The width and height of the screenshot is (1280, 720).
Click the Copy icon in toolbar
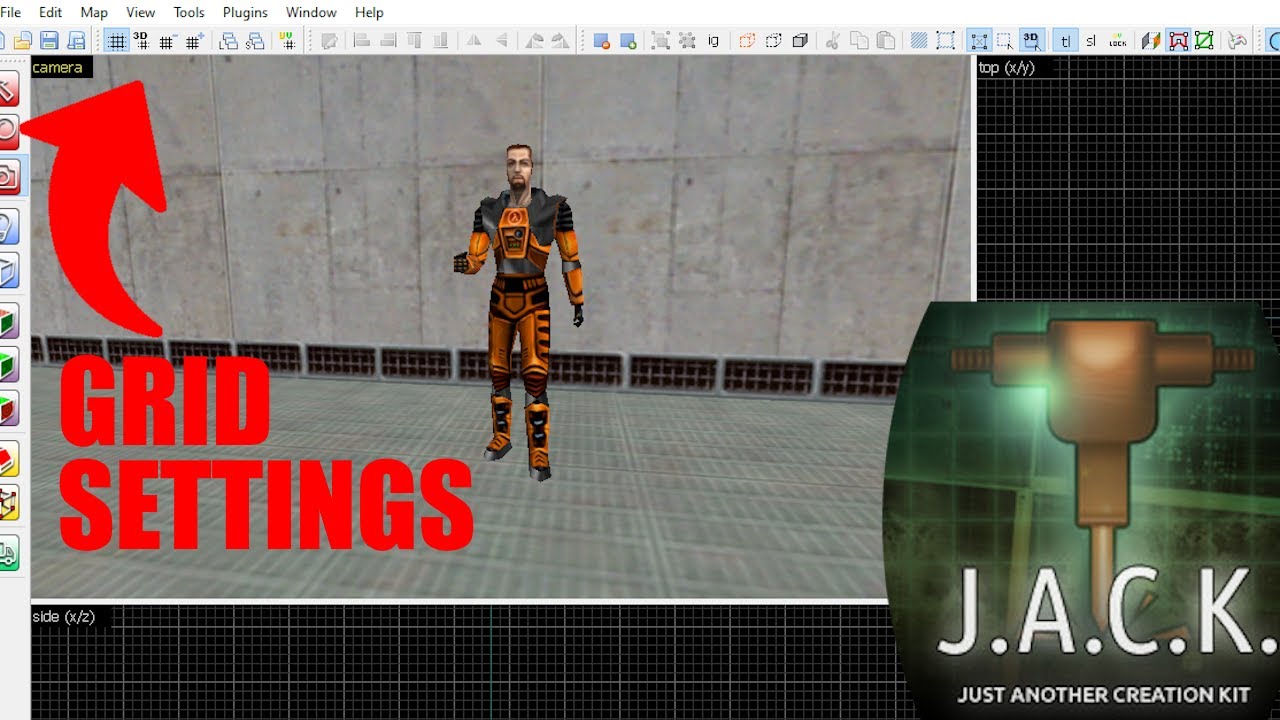click(859, 41)
